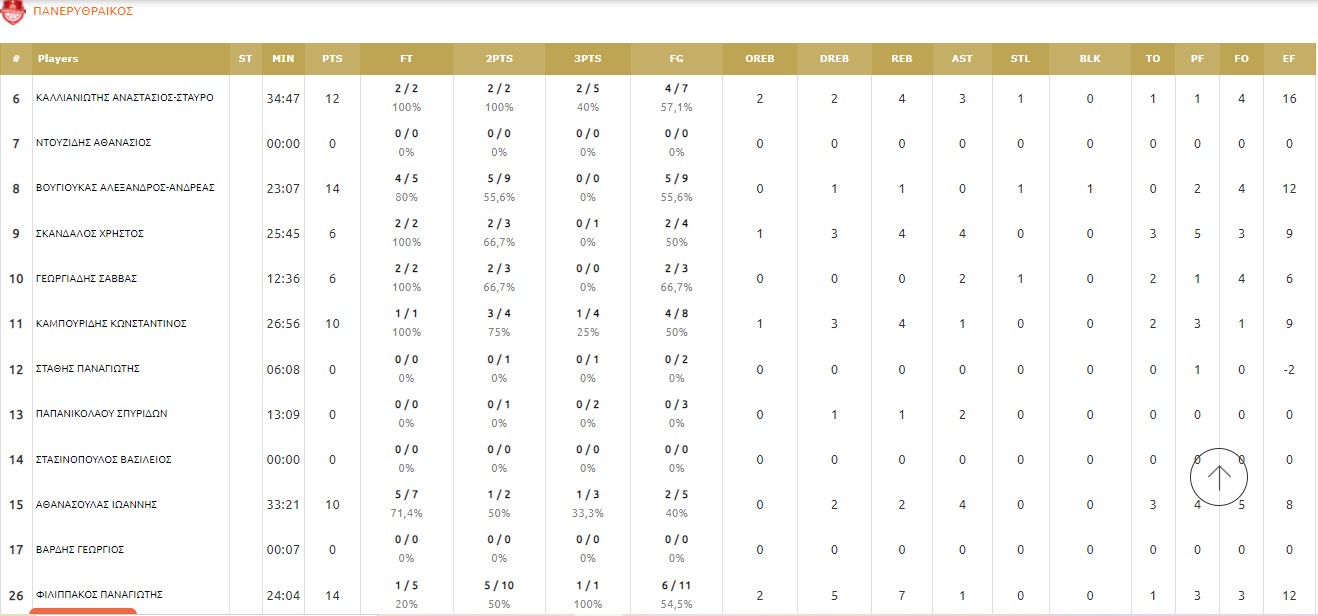Click the STL column header
The height and width of the screenshot is (616, 1318).
pos(1020,59)
